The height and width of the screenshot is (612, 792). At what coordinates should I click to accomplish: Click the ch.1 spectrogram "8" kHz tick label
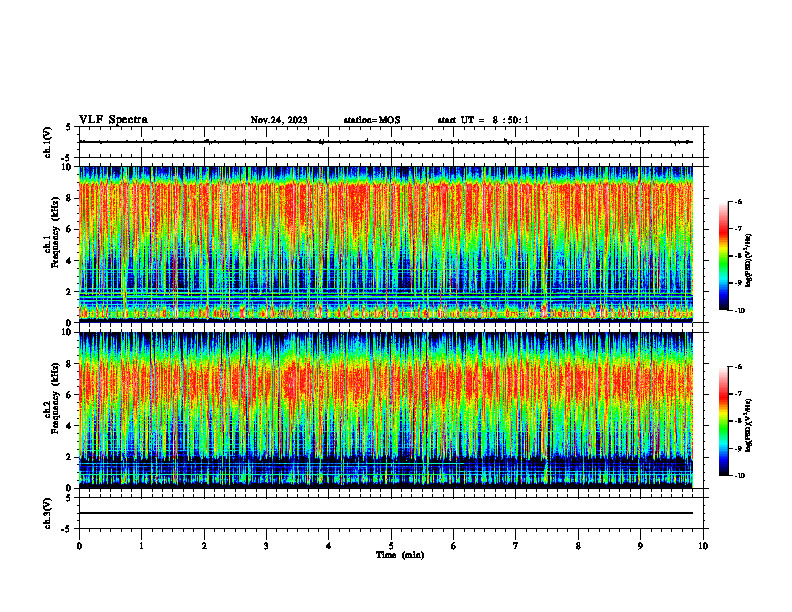point(69,198)
